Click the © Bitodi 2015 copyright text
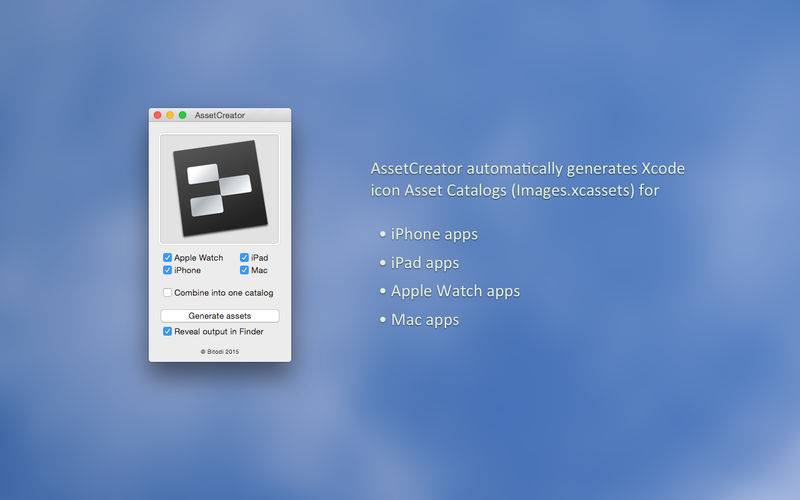Viewport: 800px width, 500px height. (x=220, y=352)
